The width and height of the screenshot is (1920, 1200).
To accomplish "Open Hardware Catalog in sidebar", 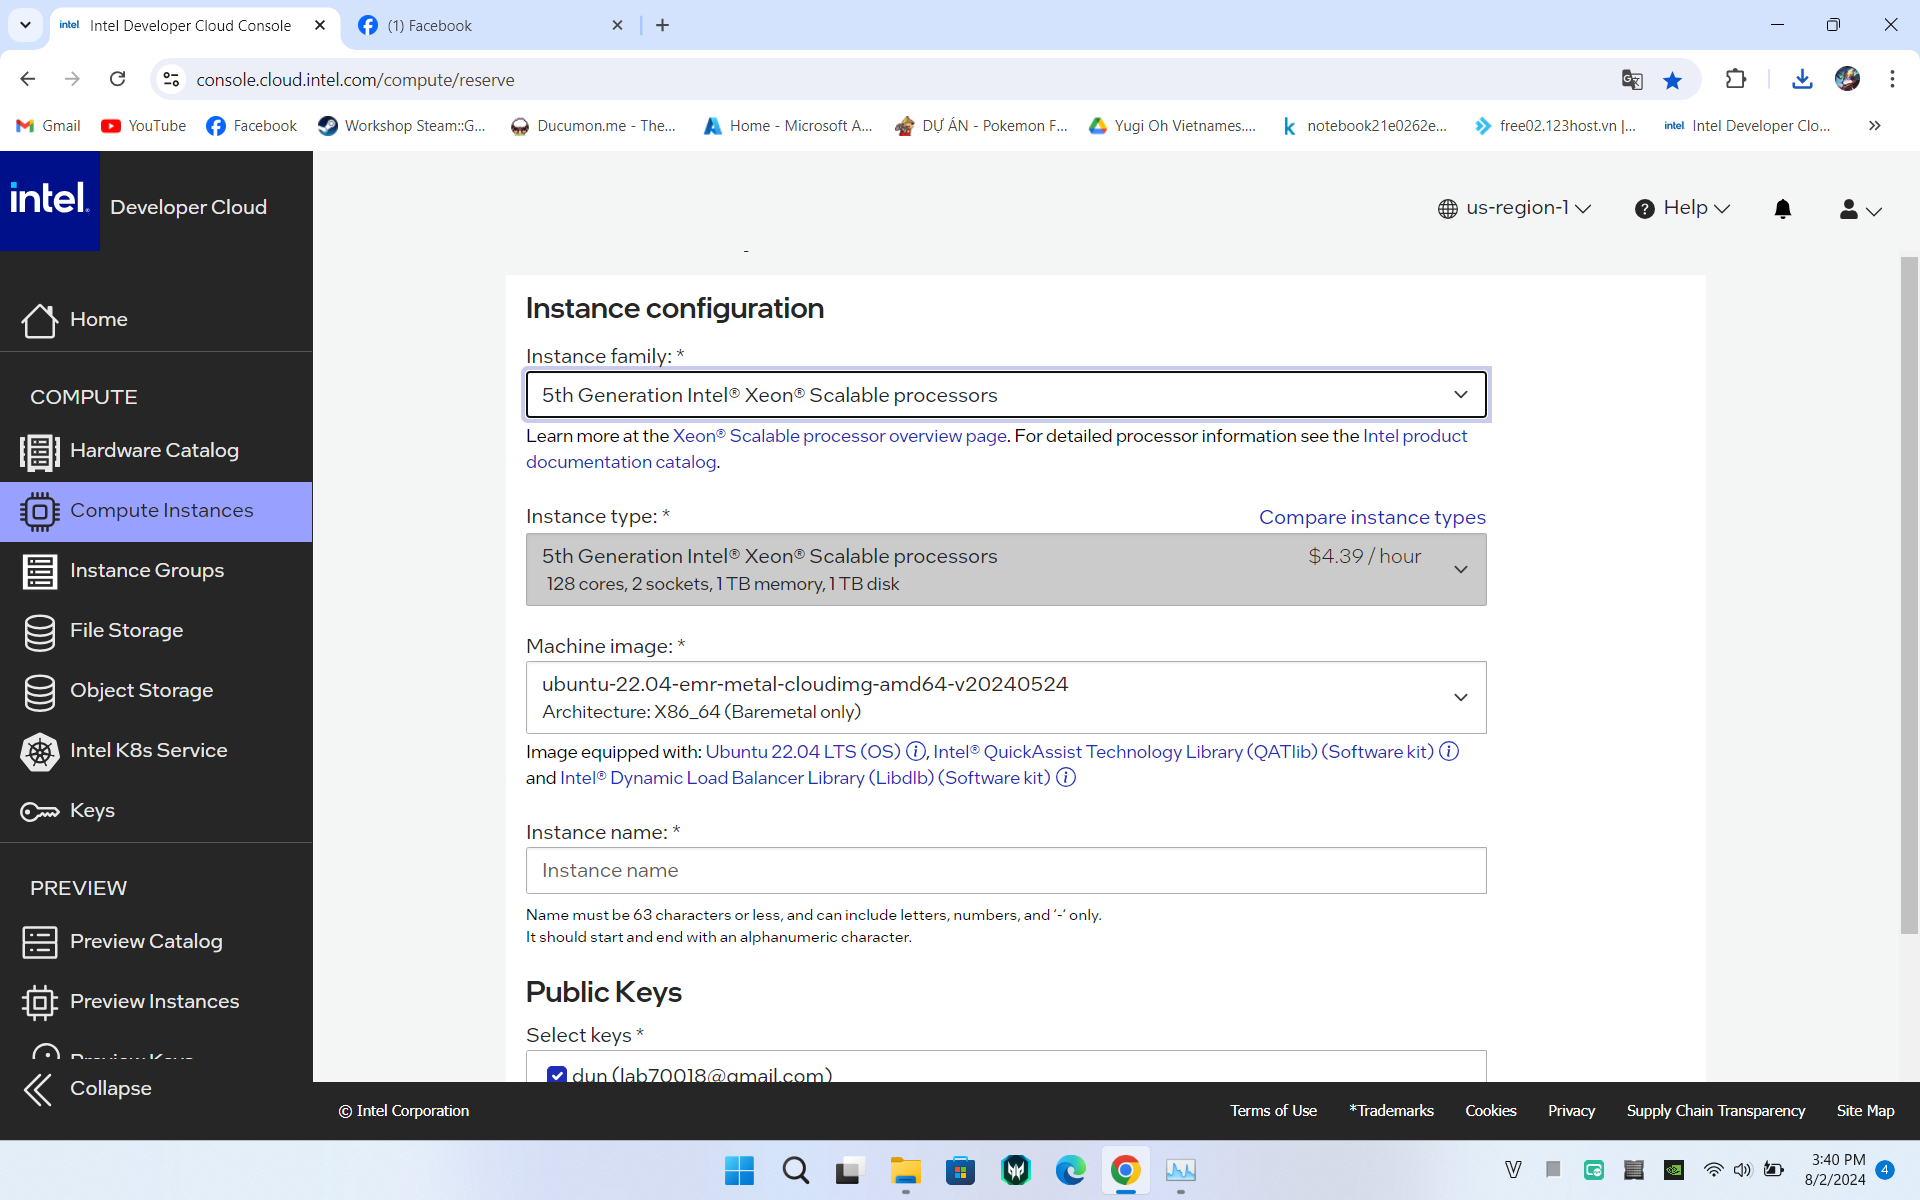I will point(156,451).
